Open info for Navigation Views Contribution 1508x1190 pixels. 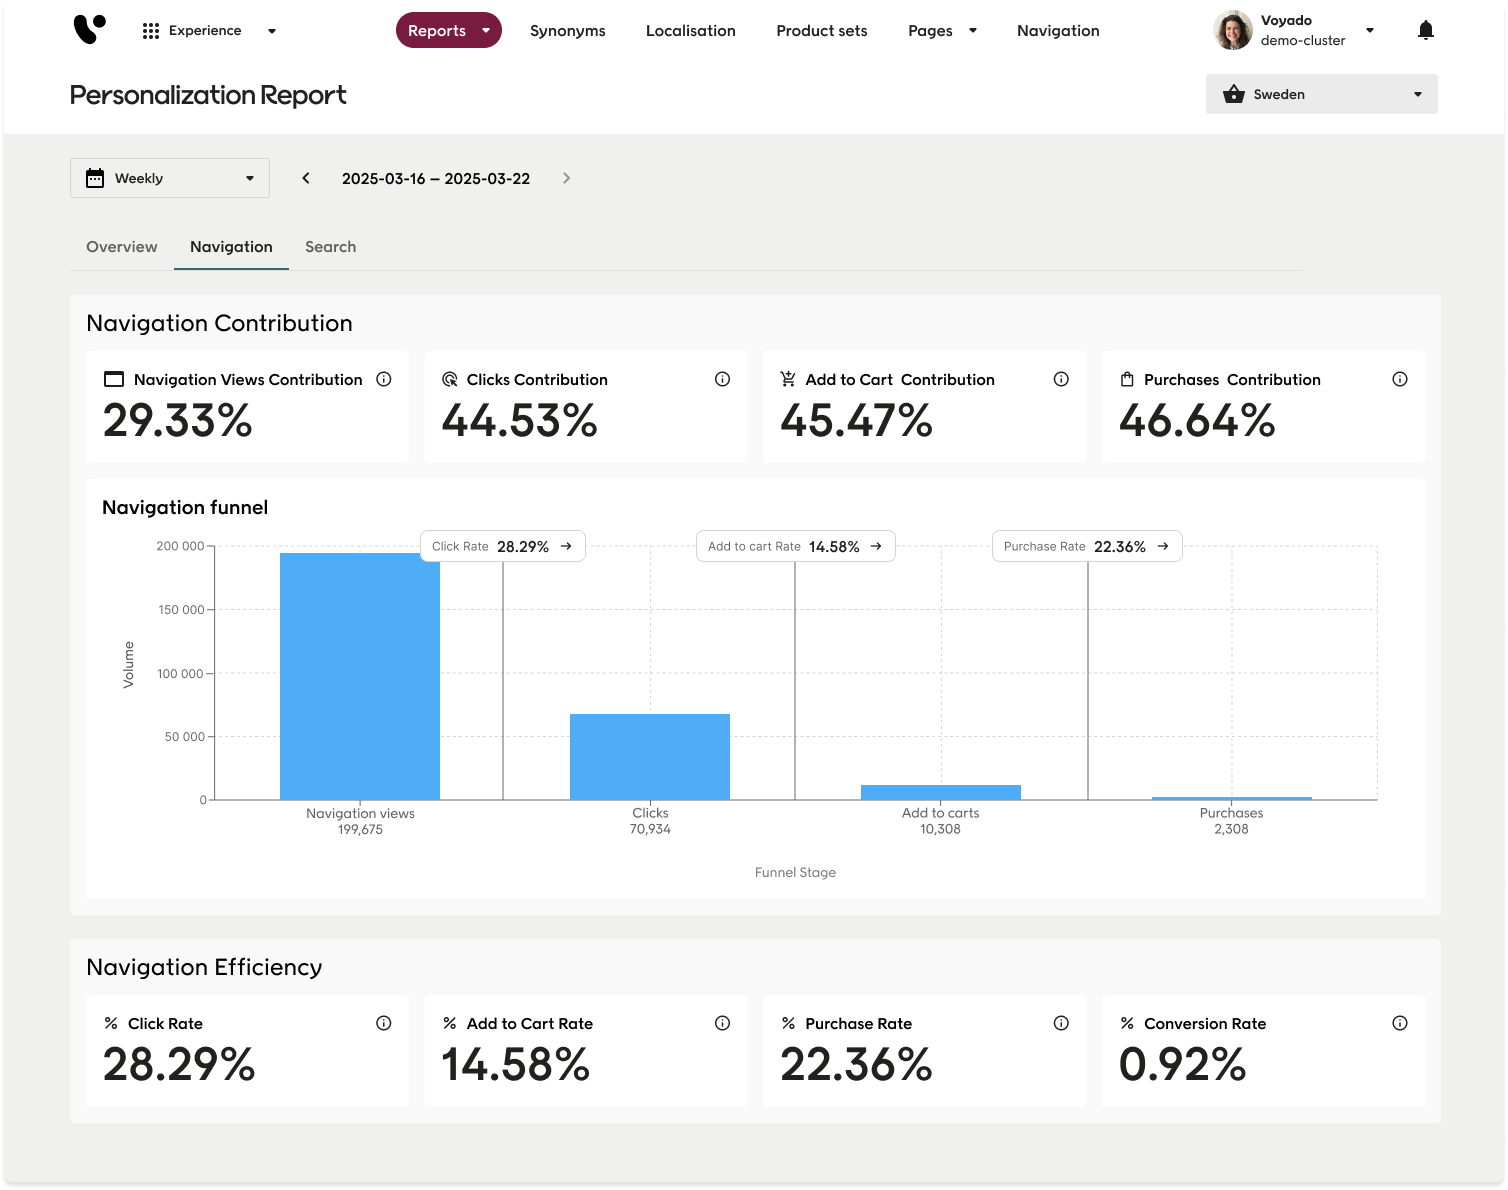pyautogui.click(x=383, y=379)
